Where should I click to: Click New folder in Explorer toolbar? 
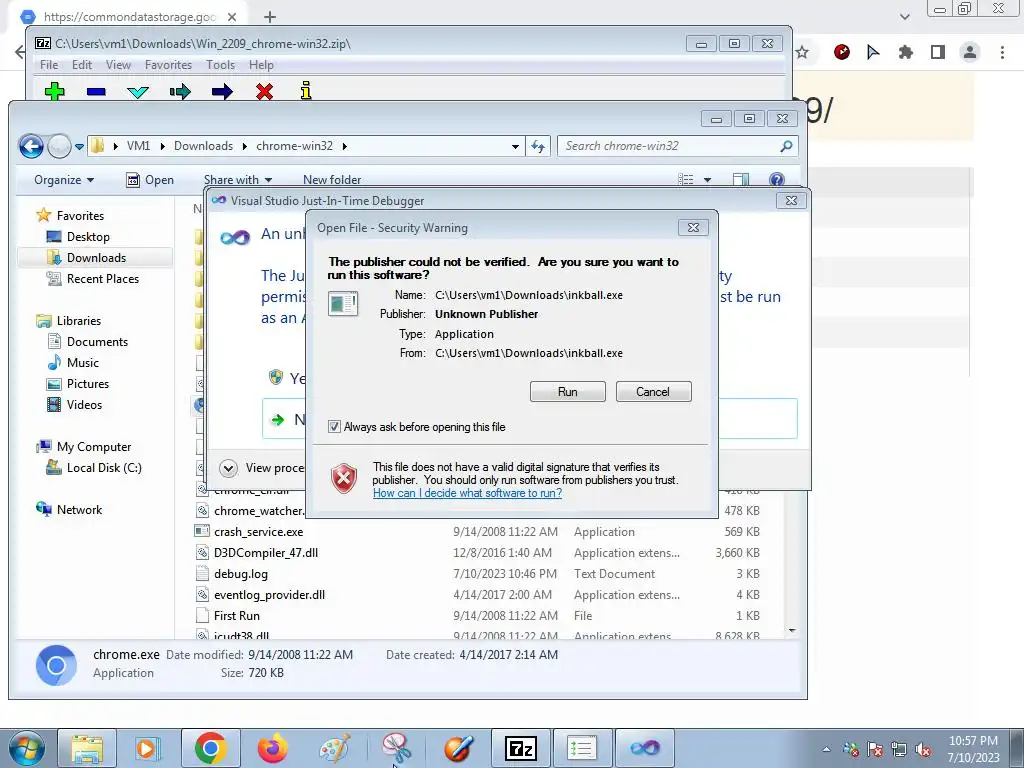(x=332, y=180)
